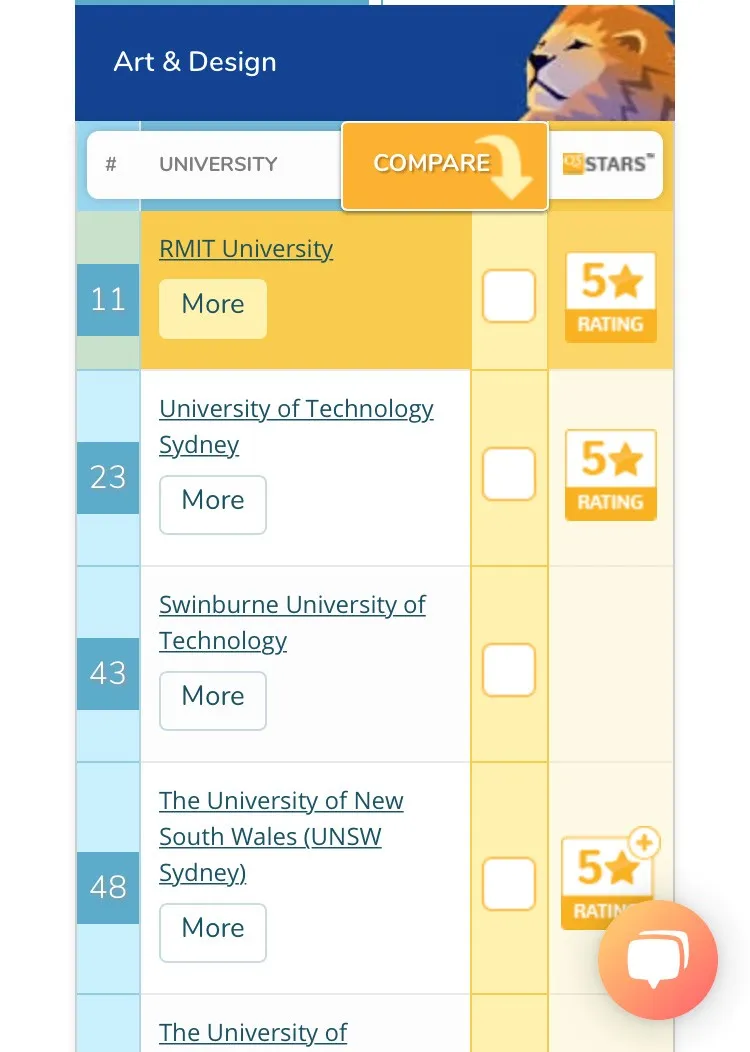This screenshot has width=750, height=1052.
Task: Sort by the # rank column header
Action: (x=111, y=164)
